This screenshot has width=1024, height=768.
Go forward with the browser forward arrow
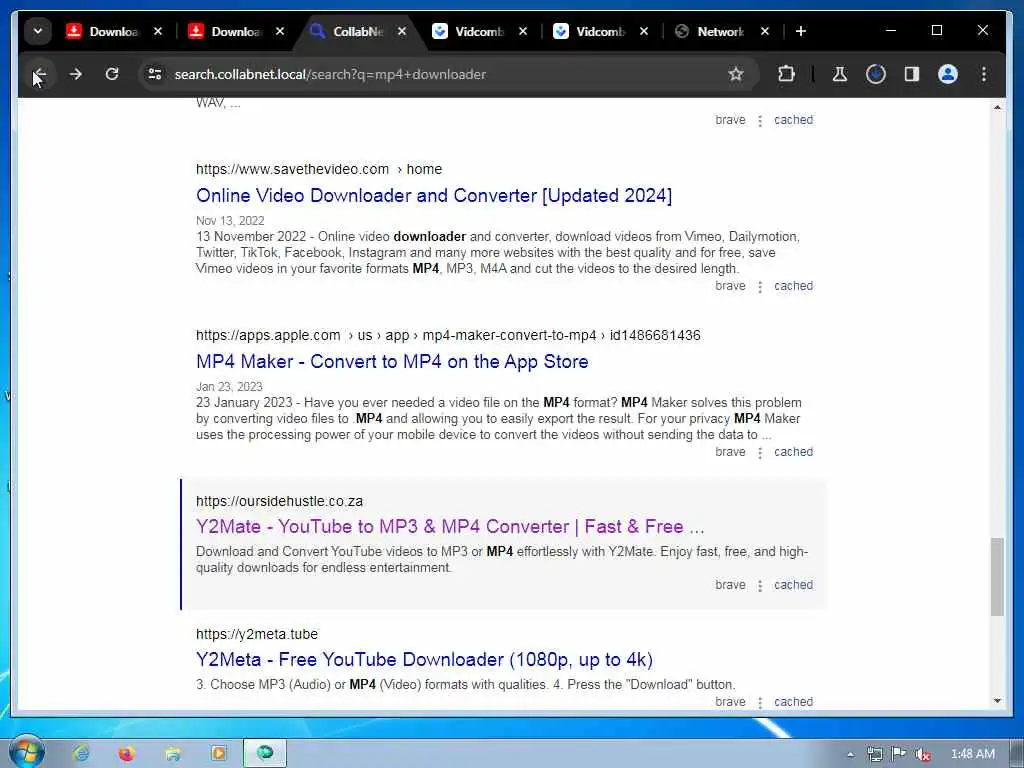(76, 74)
